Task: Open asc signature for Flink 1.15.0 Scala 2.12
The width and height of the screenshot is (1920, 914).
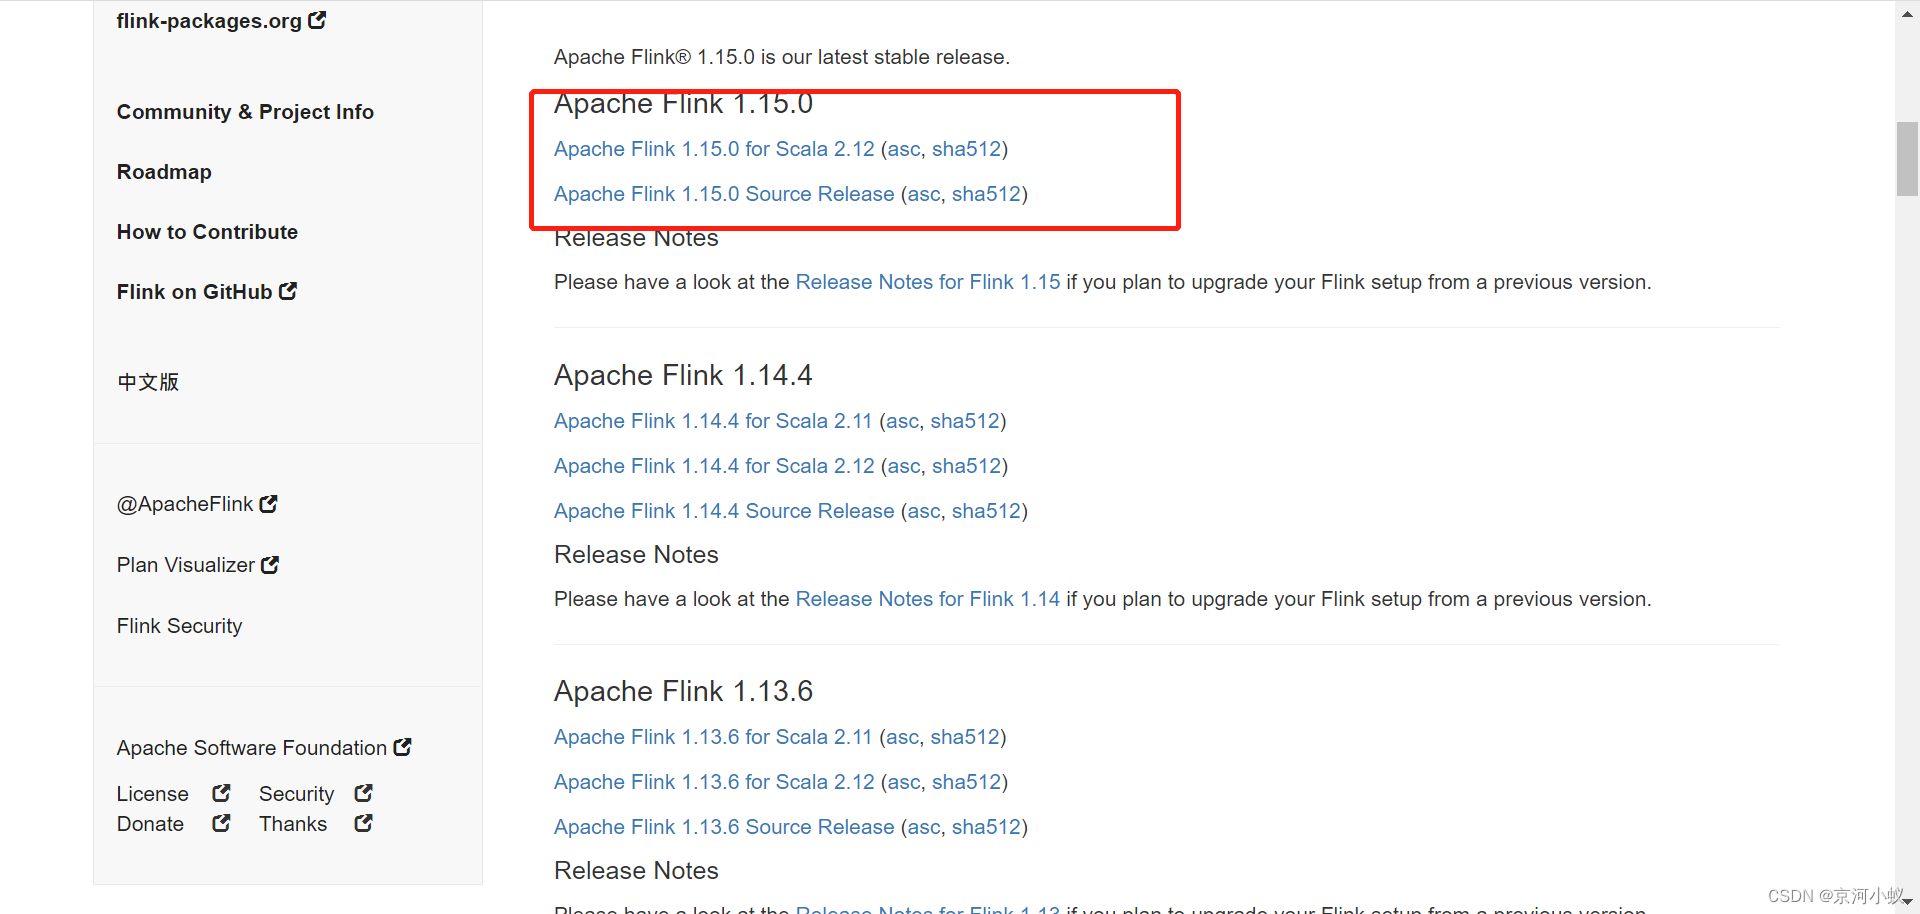Action: click(904, 149)
